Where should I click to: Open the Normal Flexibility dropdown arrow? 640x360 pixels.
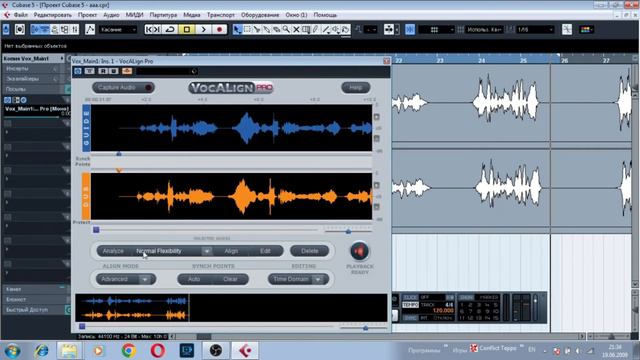tap(207, 251)
